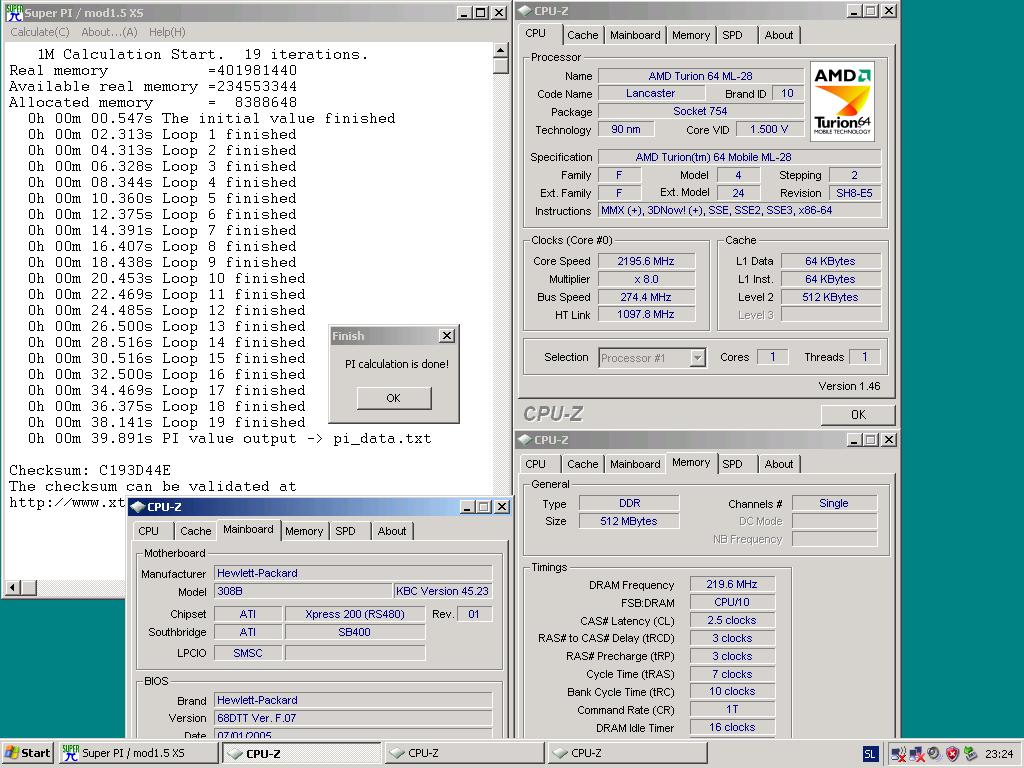This screenshot has width=1024, height=768.
Task: Close the Finish dialog with the X
Action: (447, 336)
